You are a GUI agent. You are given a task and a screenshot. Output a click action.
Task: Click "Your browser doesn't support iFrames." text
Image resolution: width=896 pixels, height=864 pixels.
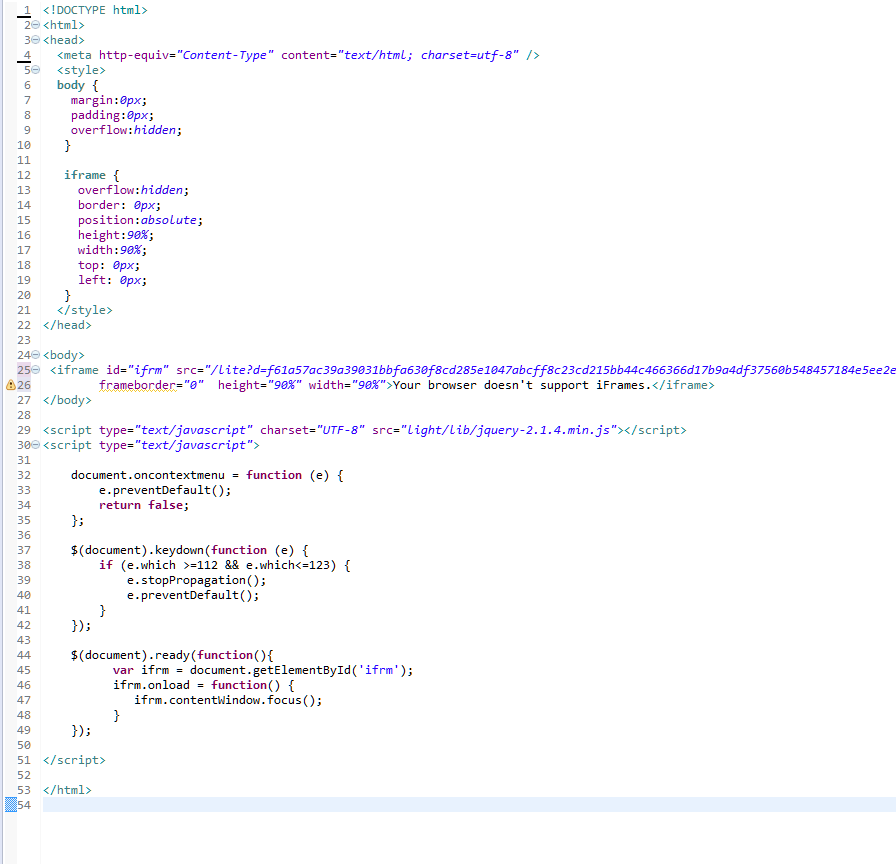coord(522,385)
